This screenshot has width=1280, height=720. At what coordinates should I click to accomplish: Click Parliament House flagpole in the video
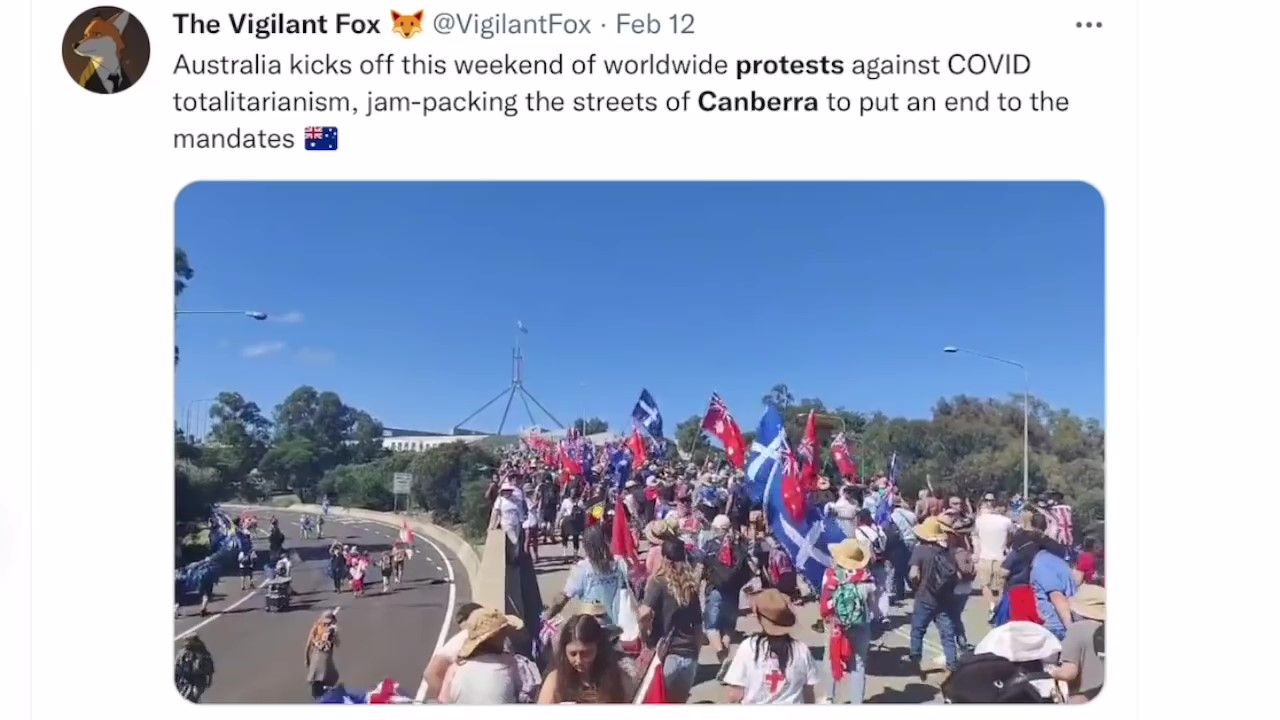click(518, 380)
